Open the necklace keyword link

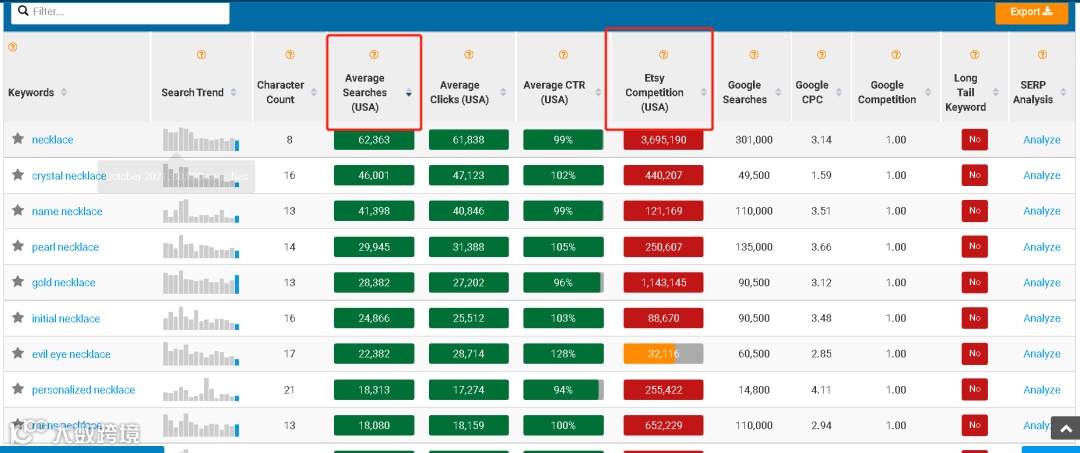[52, 140]
